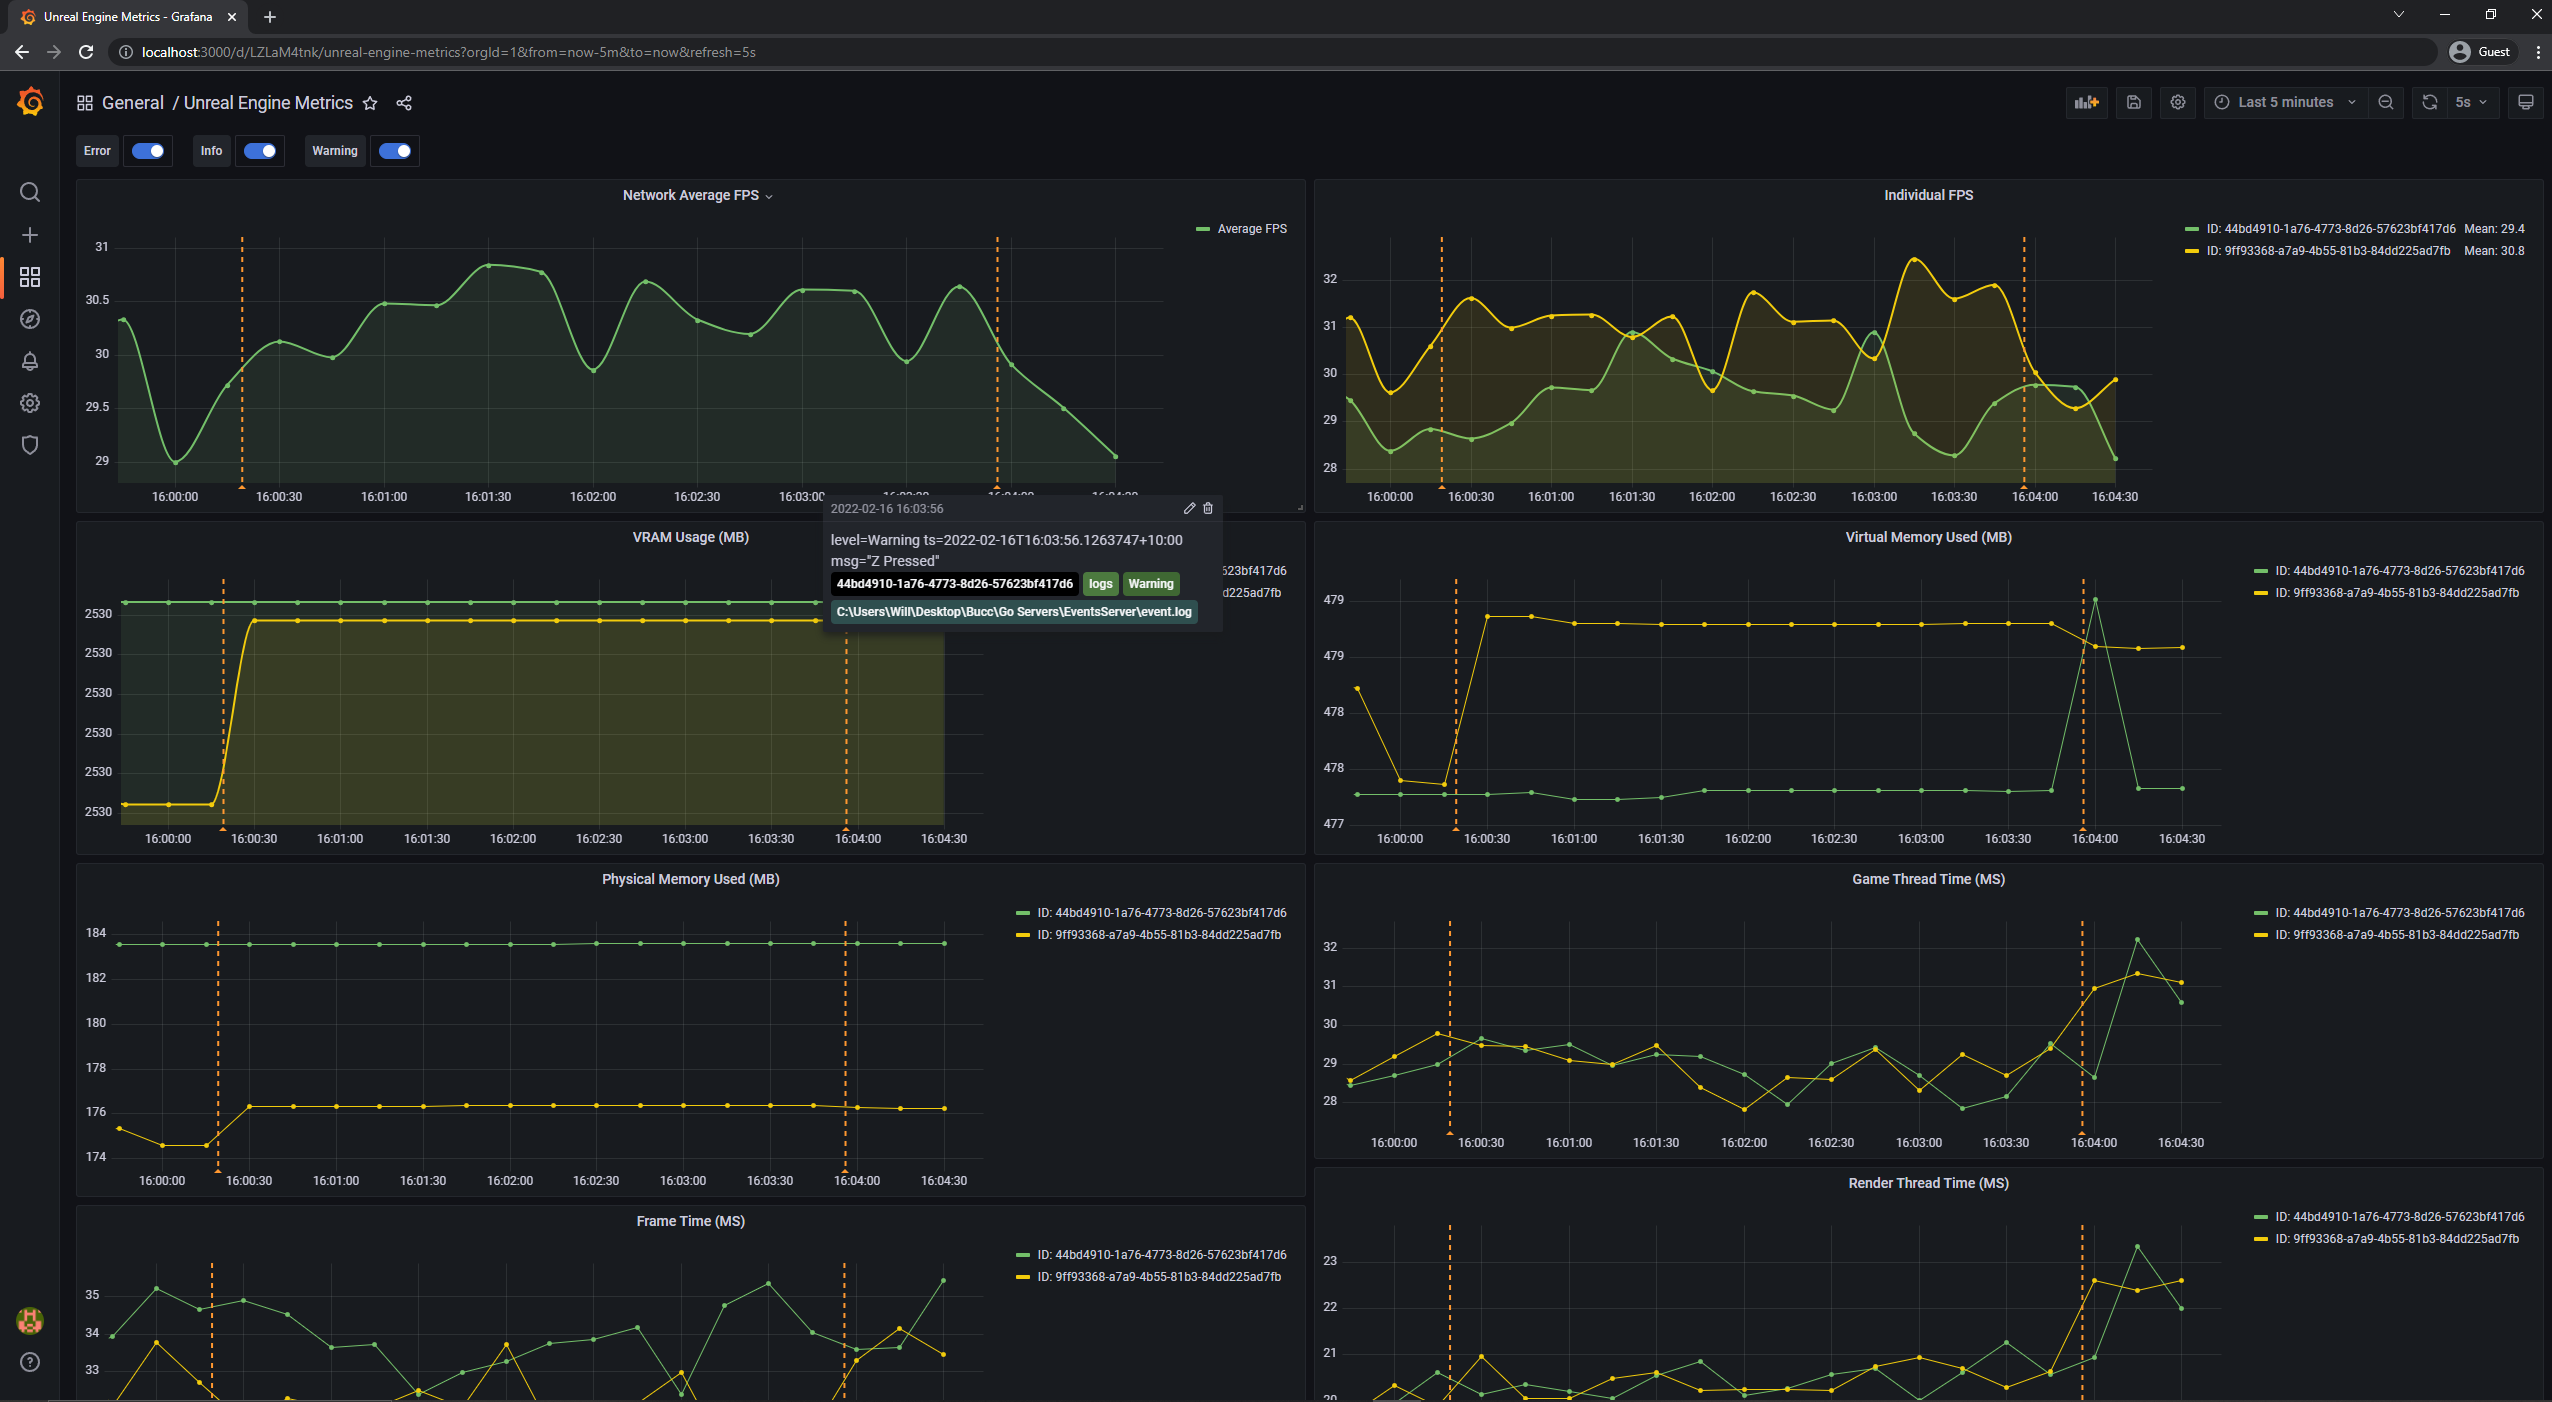
Task: Disable the Warning toggle
Action: pyautogui.click(x=394, y=151)
